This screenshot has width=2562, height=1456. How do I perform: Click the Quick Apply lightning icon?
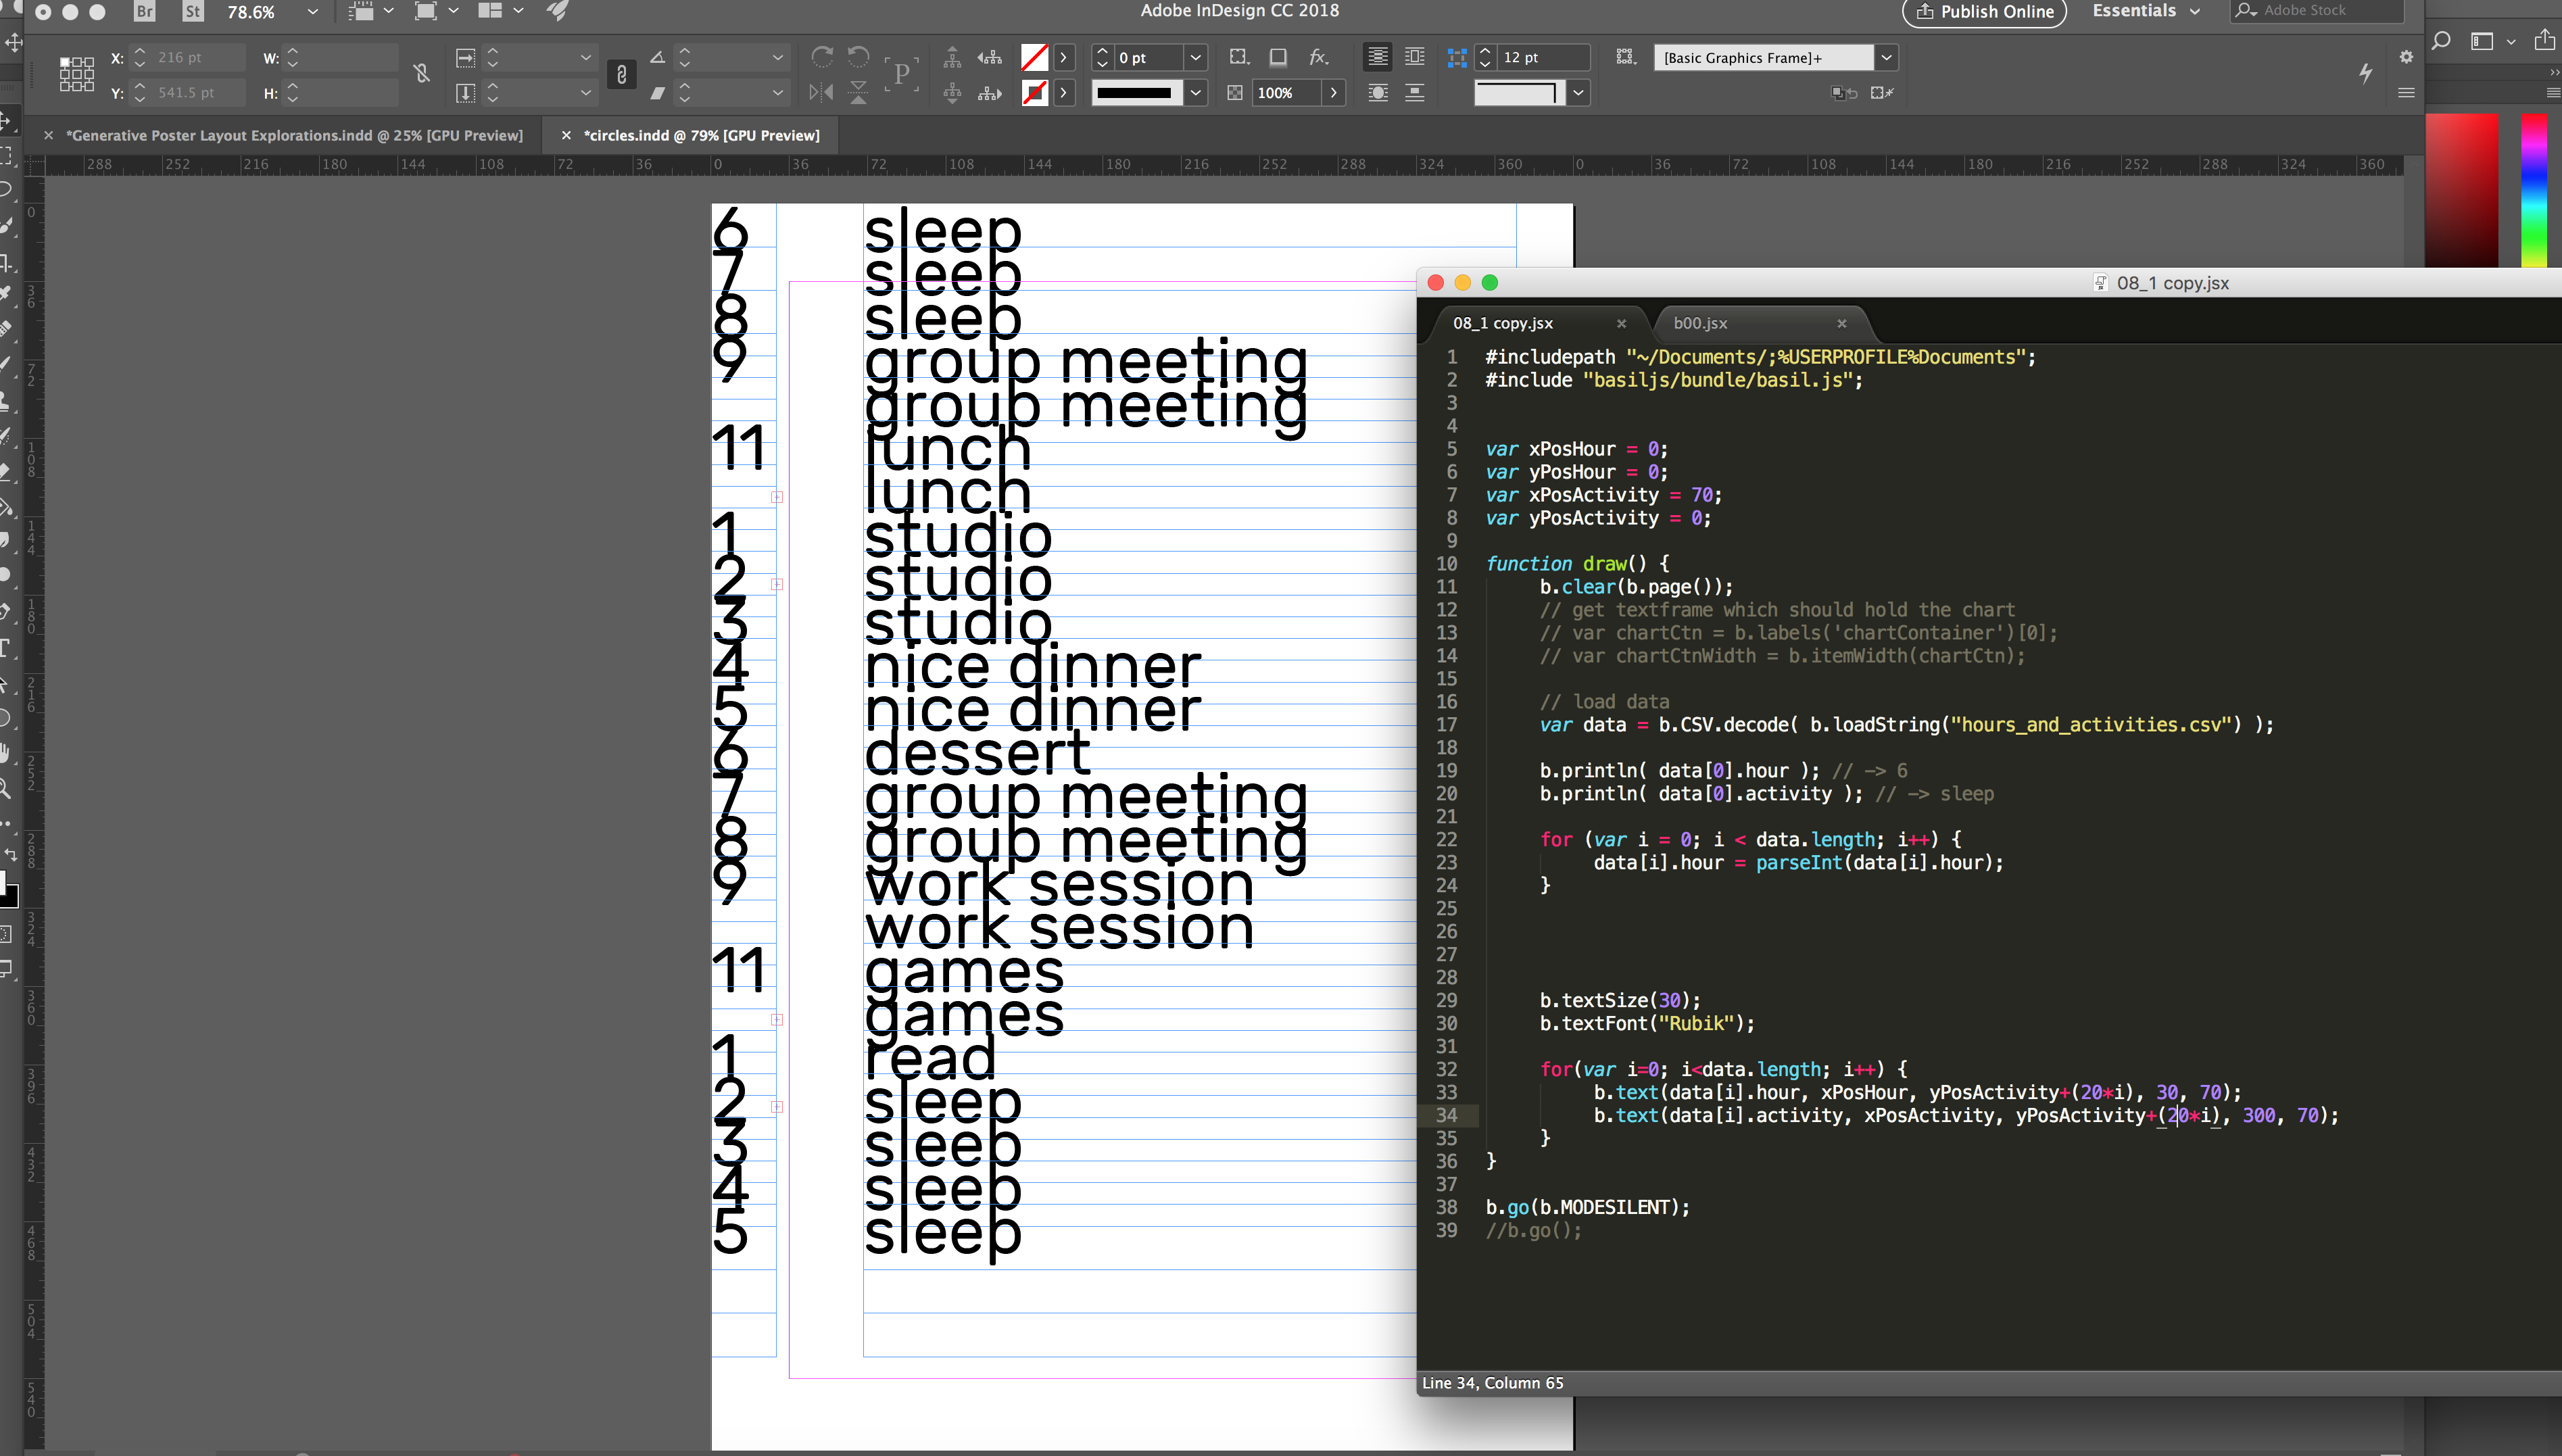2365,72
